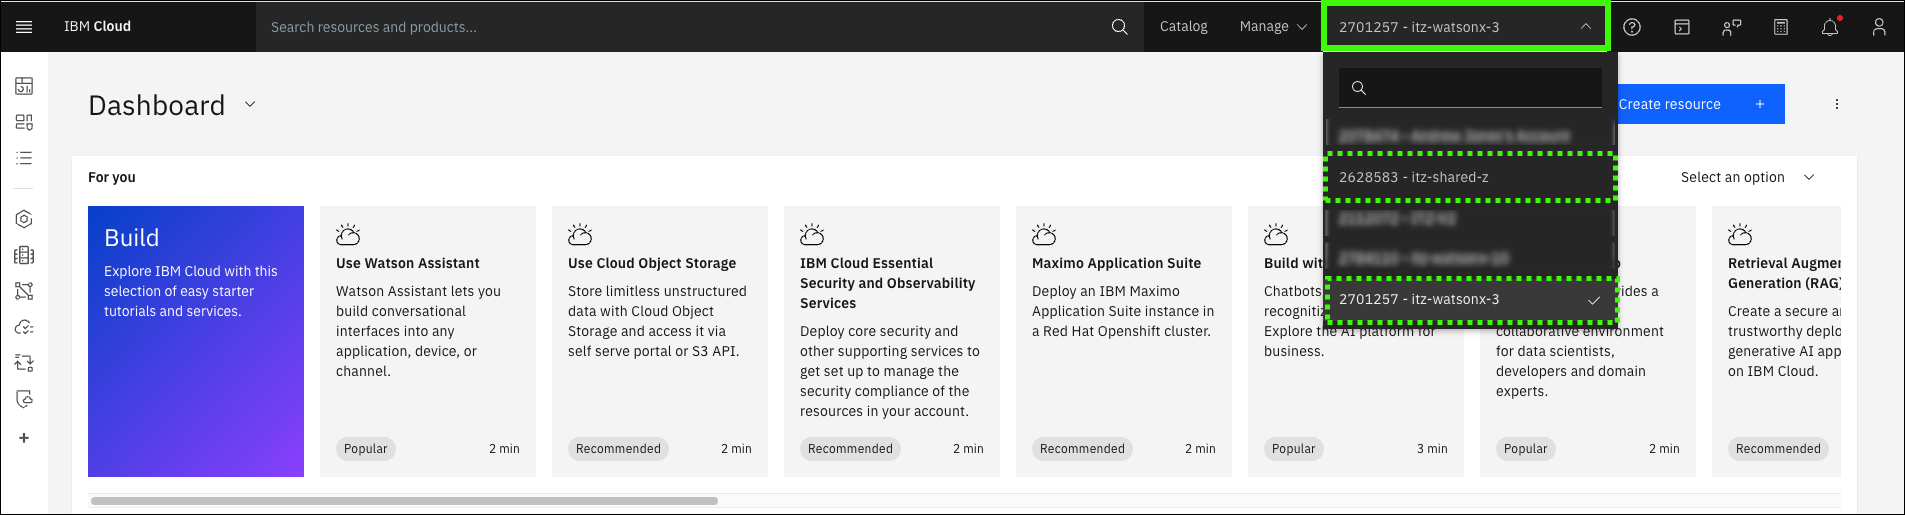
Task: Open the 'Select an option' dropdown
Action: click(x=1747, y=177)
